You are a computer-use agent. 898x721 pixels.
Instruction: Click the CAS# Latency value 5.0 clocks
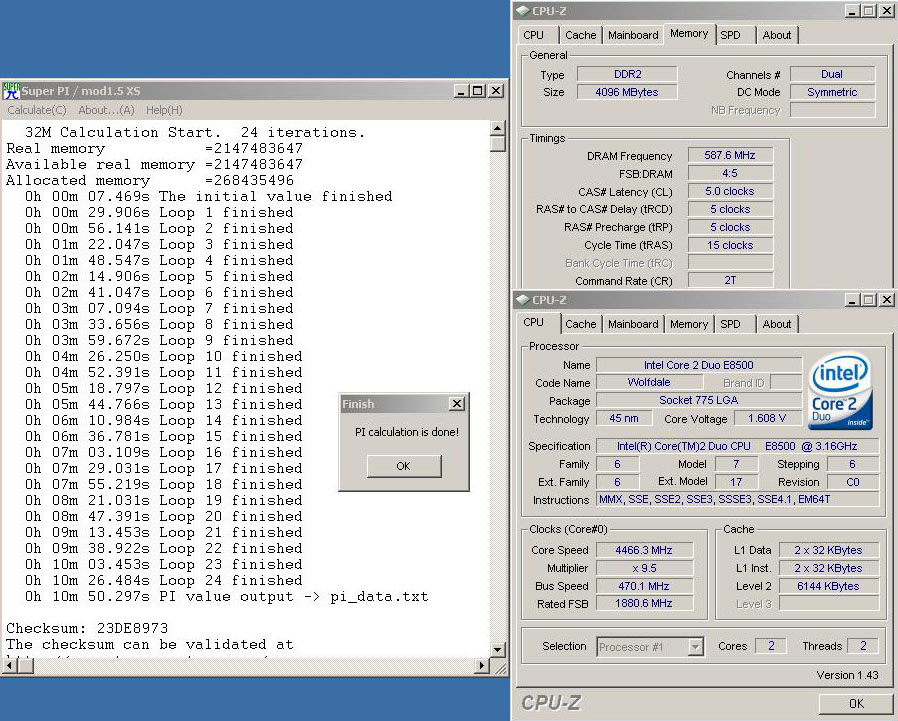pyautogui.click(x=730, y=191)
